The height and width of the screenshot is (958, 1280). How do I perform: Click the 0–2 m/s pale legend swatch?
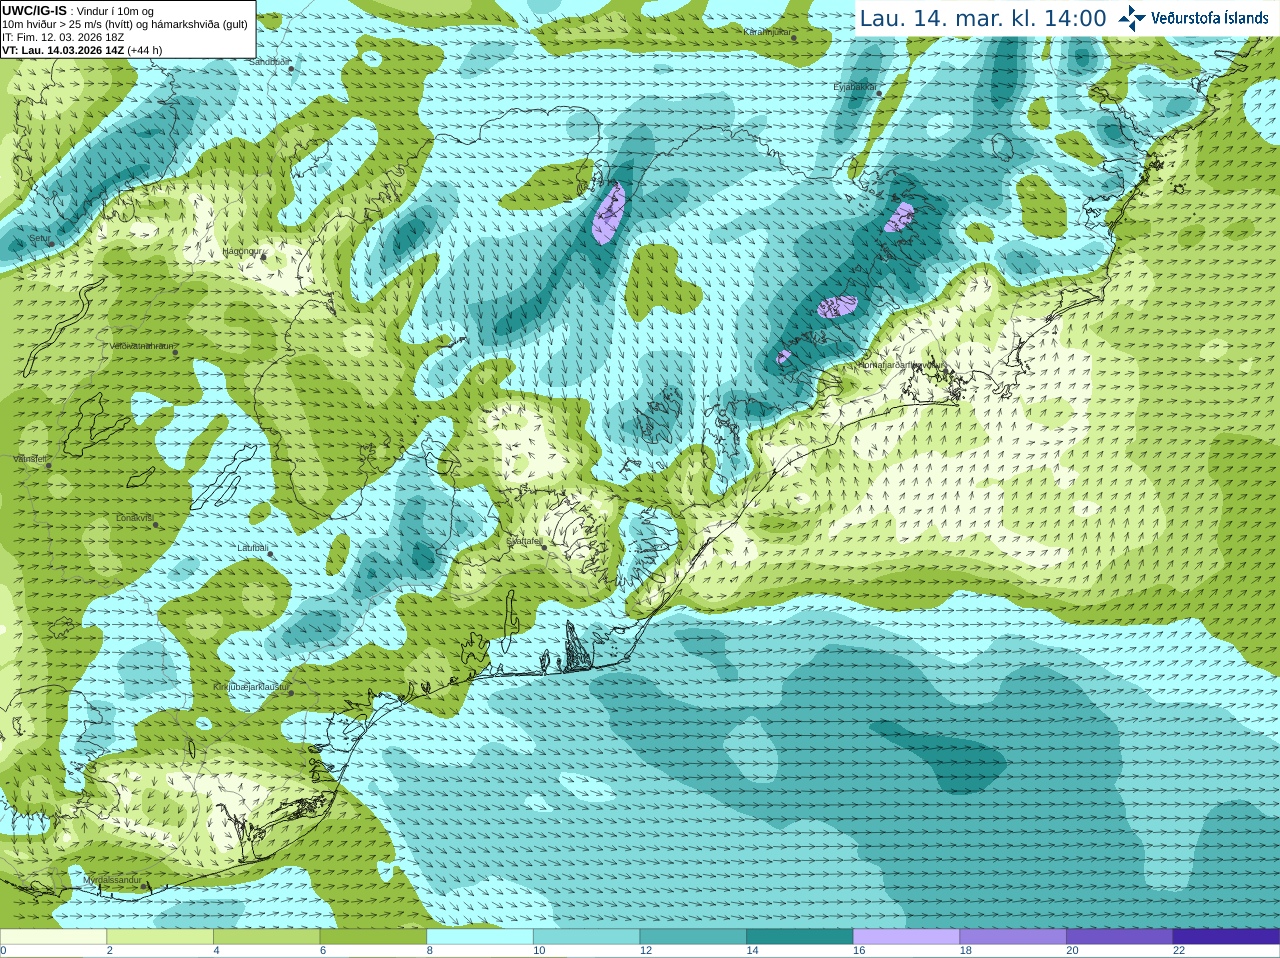53,936
